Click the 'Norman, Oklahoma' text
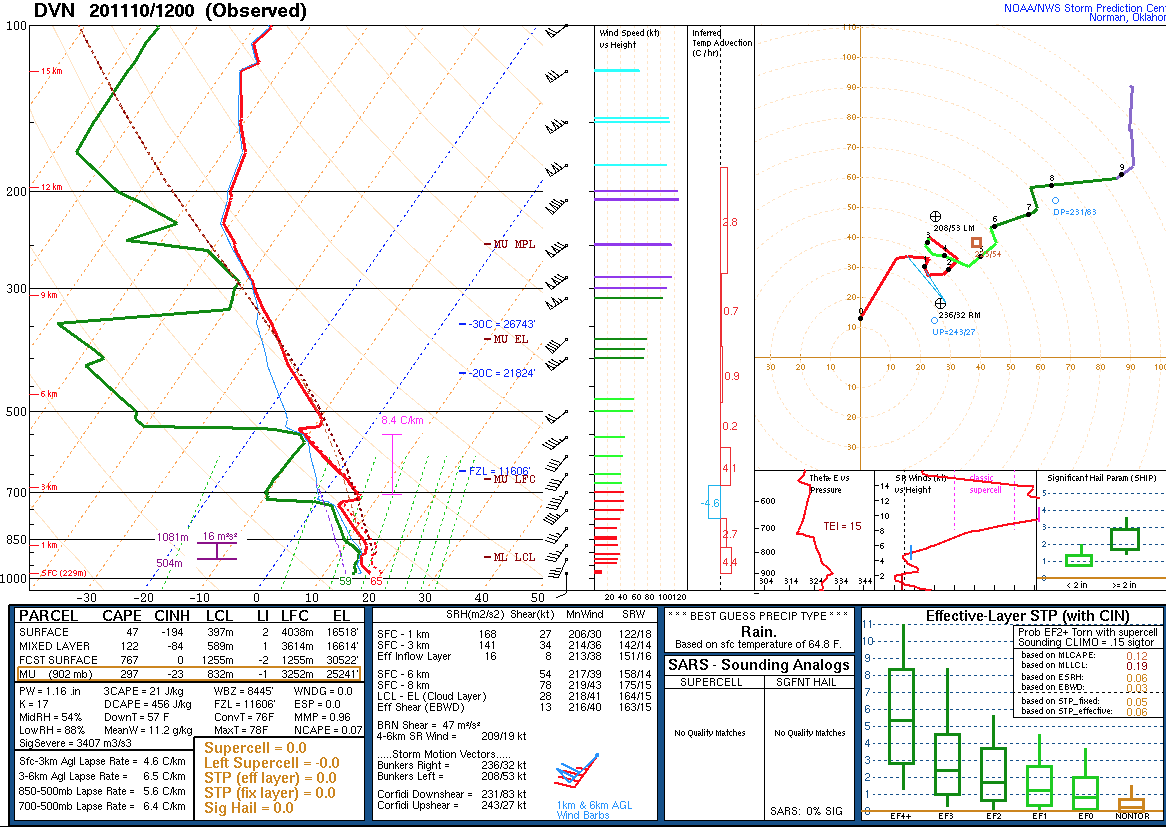The width and height of the screenshot is (1166, 828). pos(1127,18)
